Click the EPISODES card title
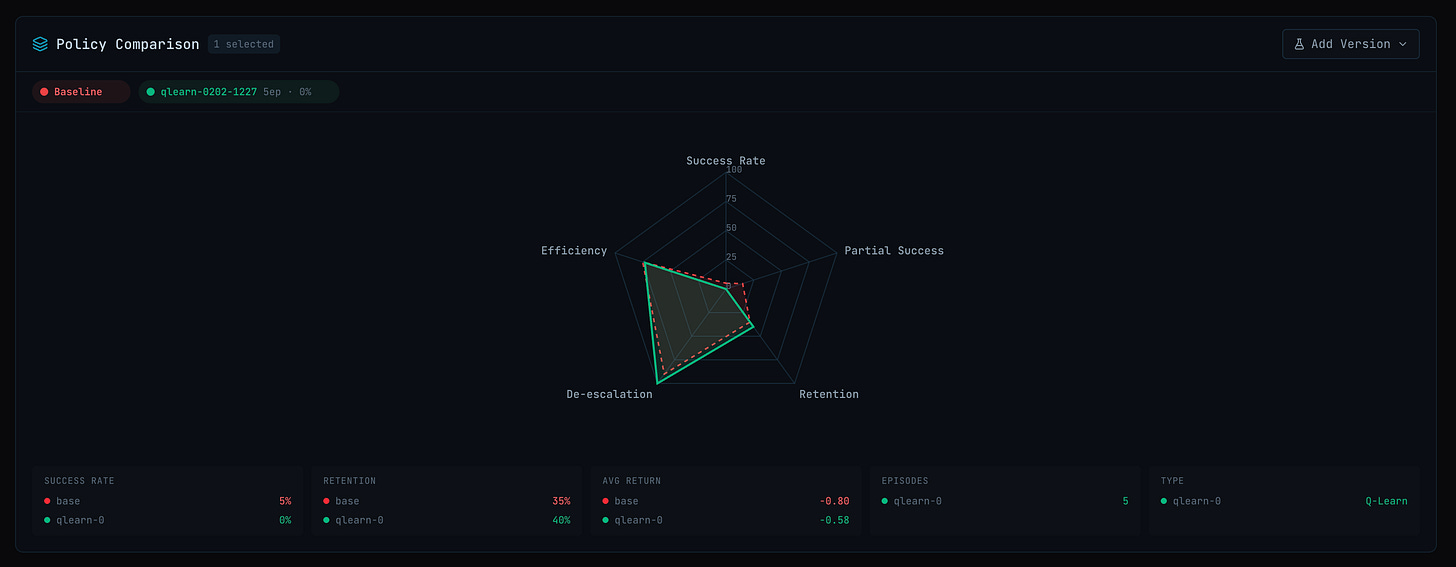This screenshot has width=1456, height=567. pos(907,481)
